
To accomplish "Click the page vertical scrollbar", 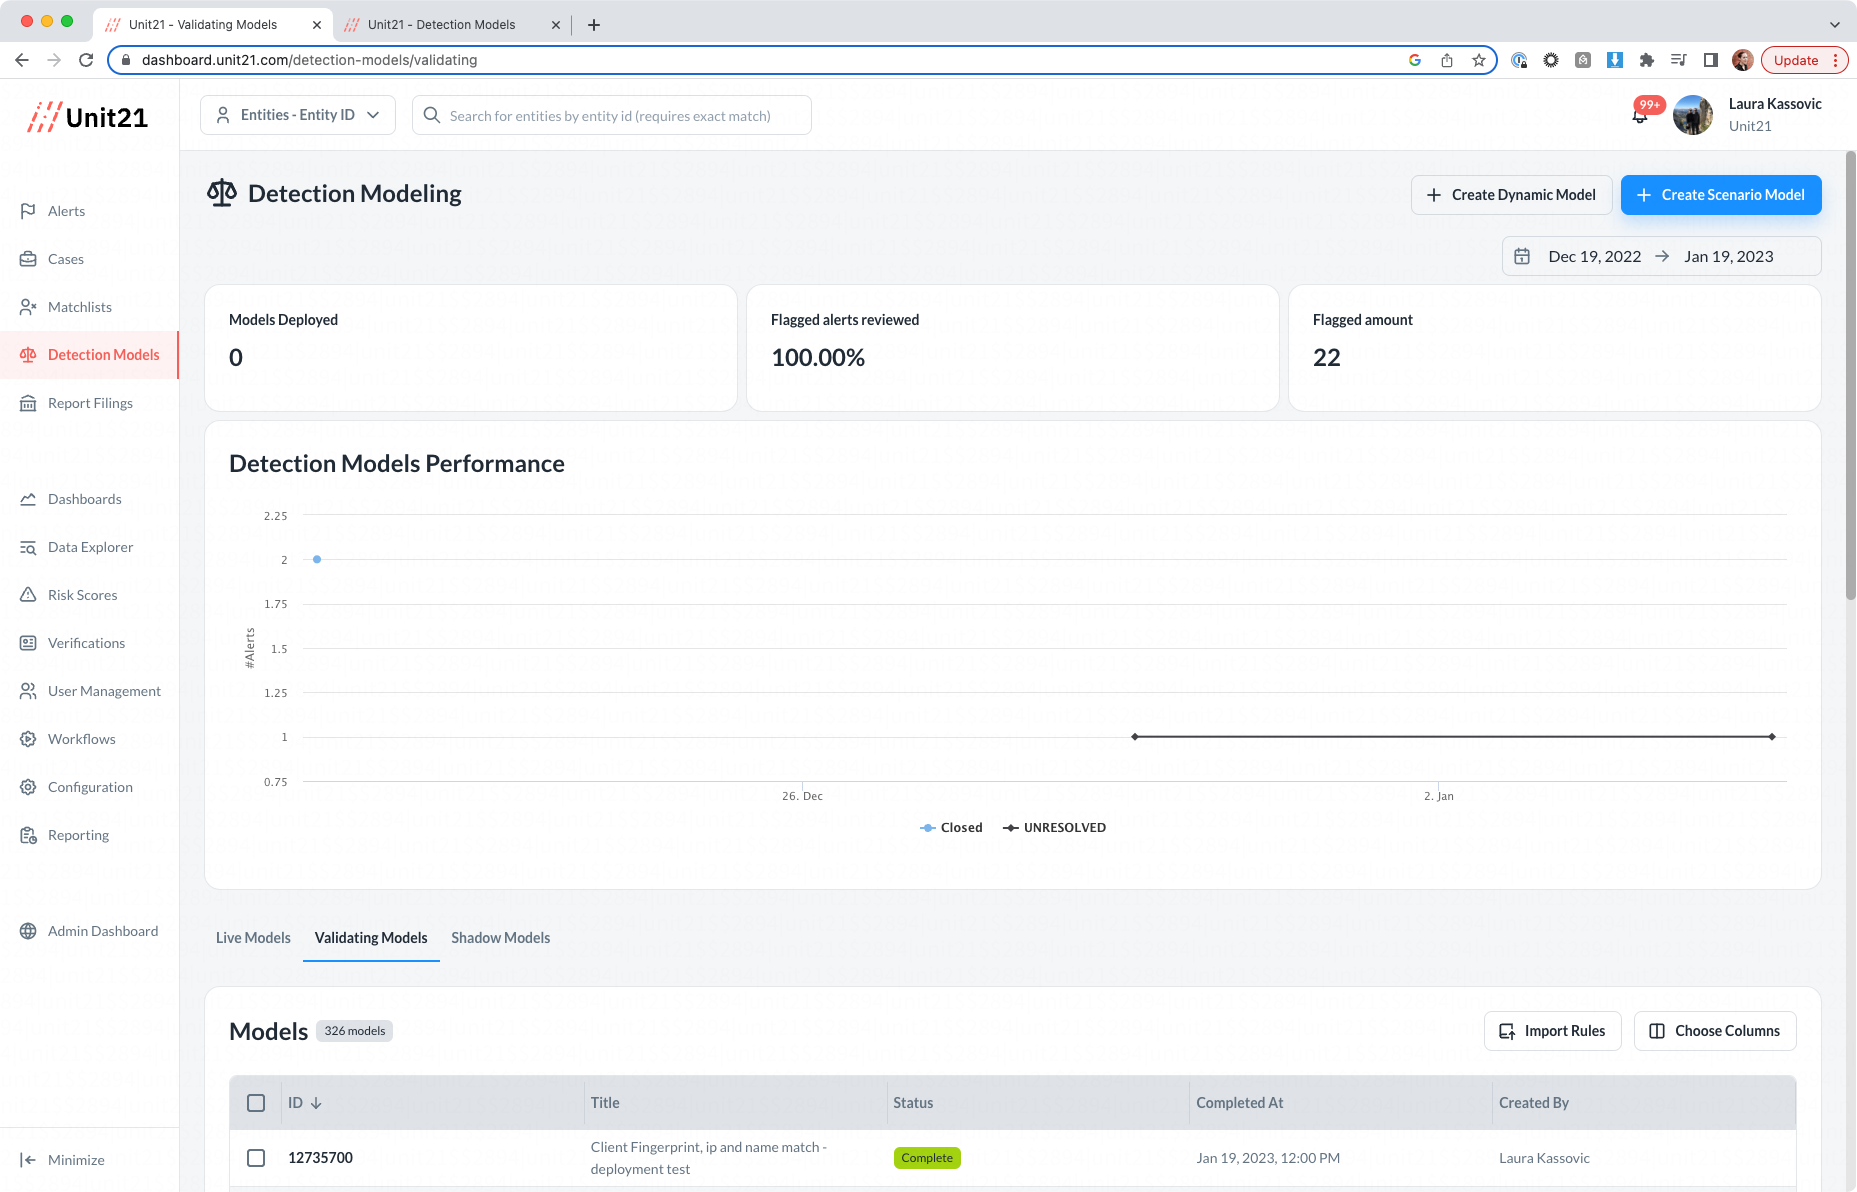I will pyautogui.click(x=1850, y=375).
